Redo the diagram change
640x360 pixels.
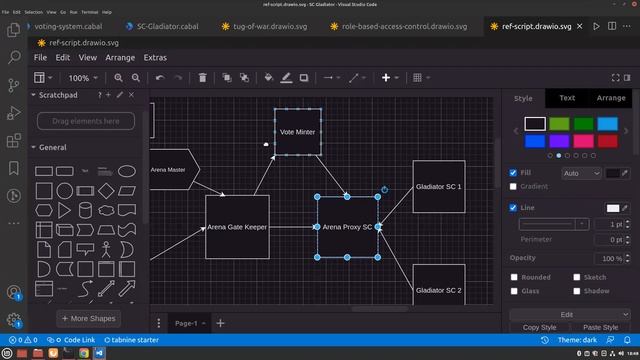tap(178, 78)
